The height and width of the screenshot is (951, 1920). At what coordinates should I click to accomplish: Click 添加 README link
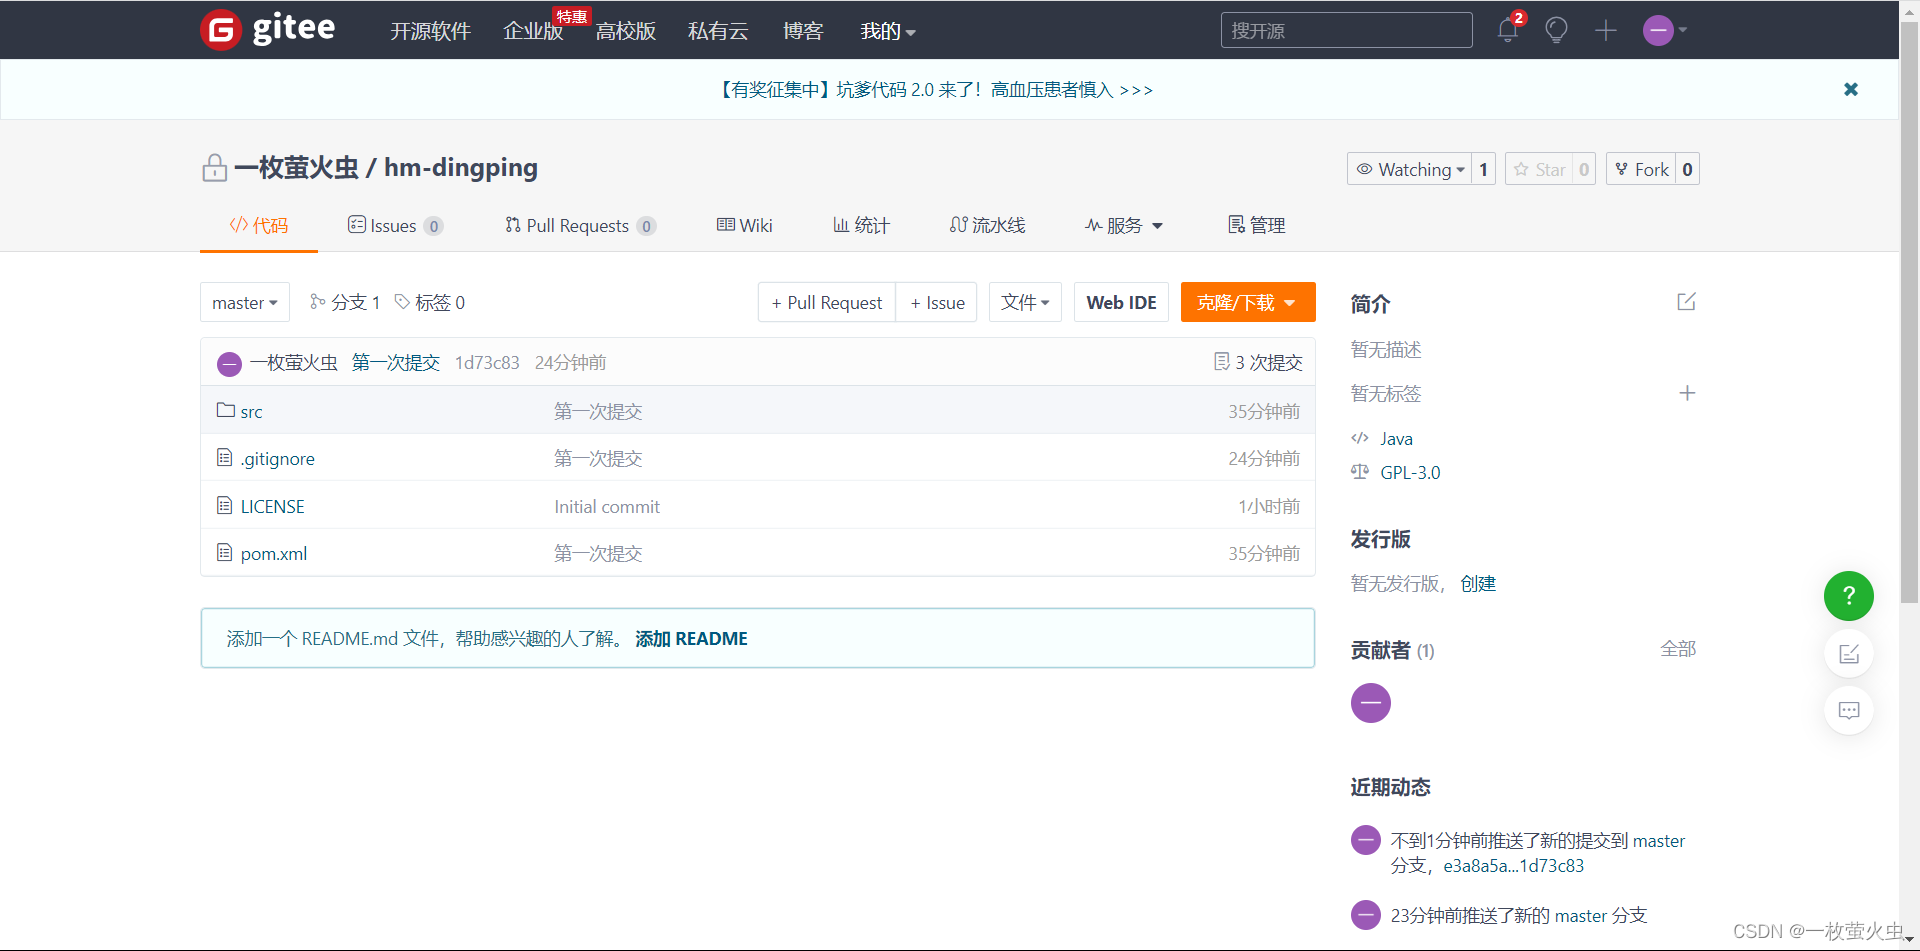coord(691,638)
